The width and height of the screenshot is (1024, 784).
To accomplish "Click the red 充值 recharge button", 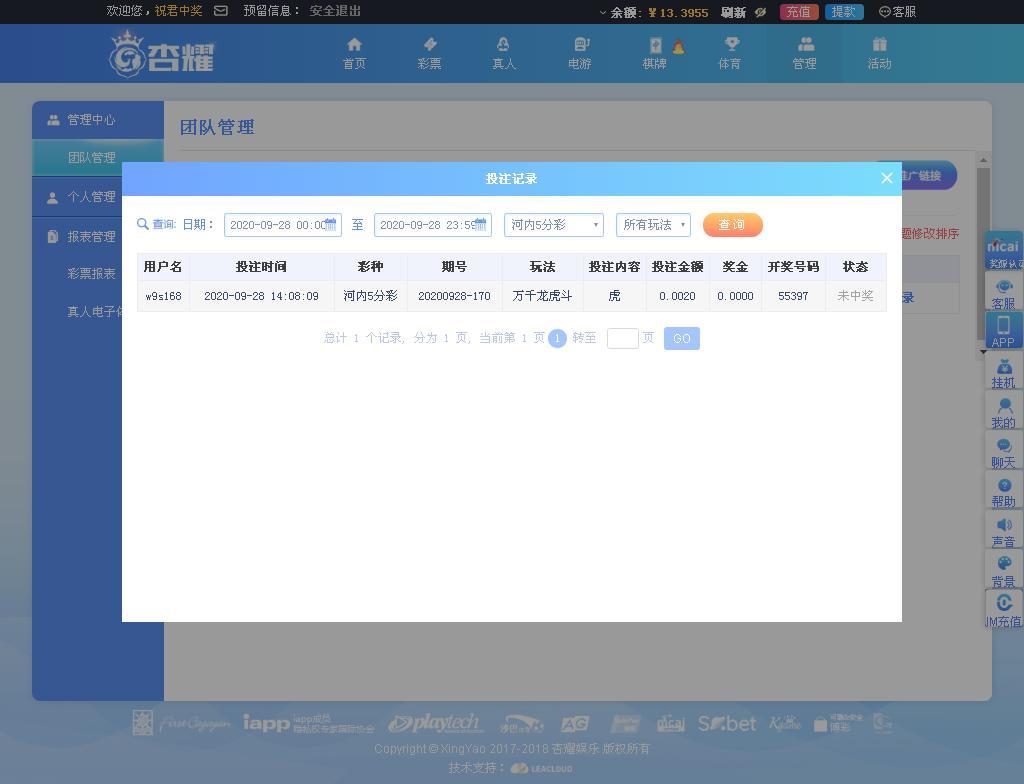I will tap(798, 12).
